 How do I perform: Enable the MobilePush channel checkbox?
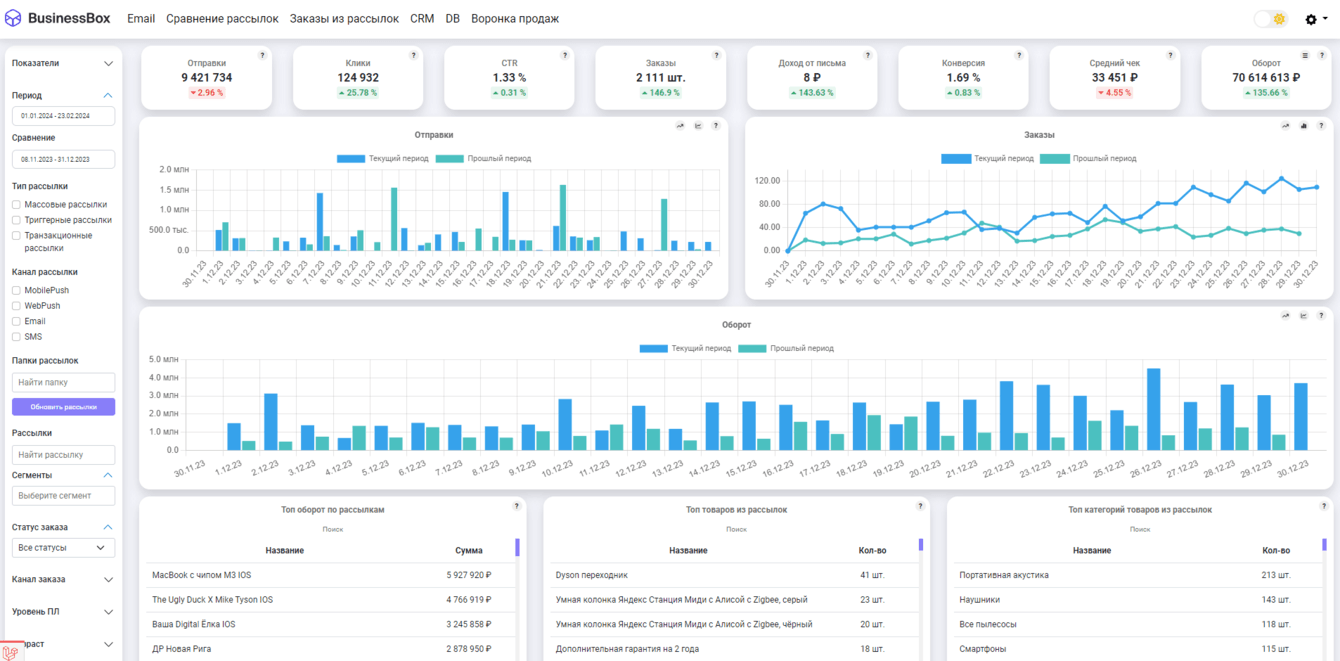(x=16, y=291)
